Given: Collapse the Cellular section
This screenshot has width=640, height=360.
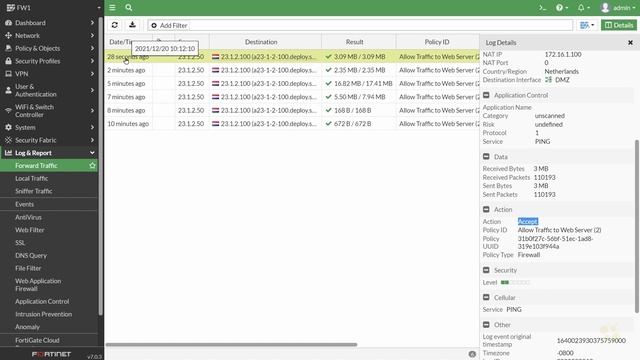Looking at the screenshot, I should [486, 298].
